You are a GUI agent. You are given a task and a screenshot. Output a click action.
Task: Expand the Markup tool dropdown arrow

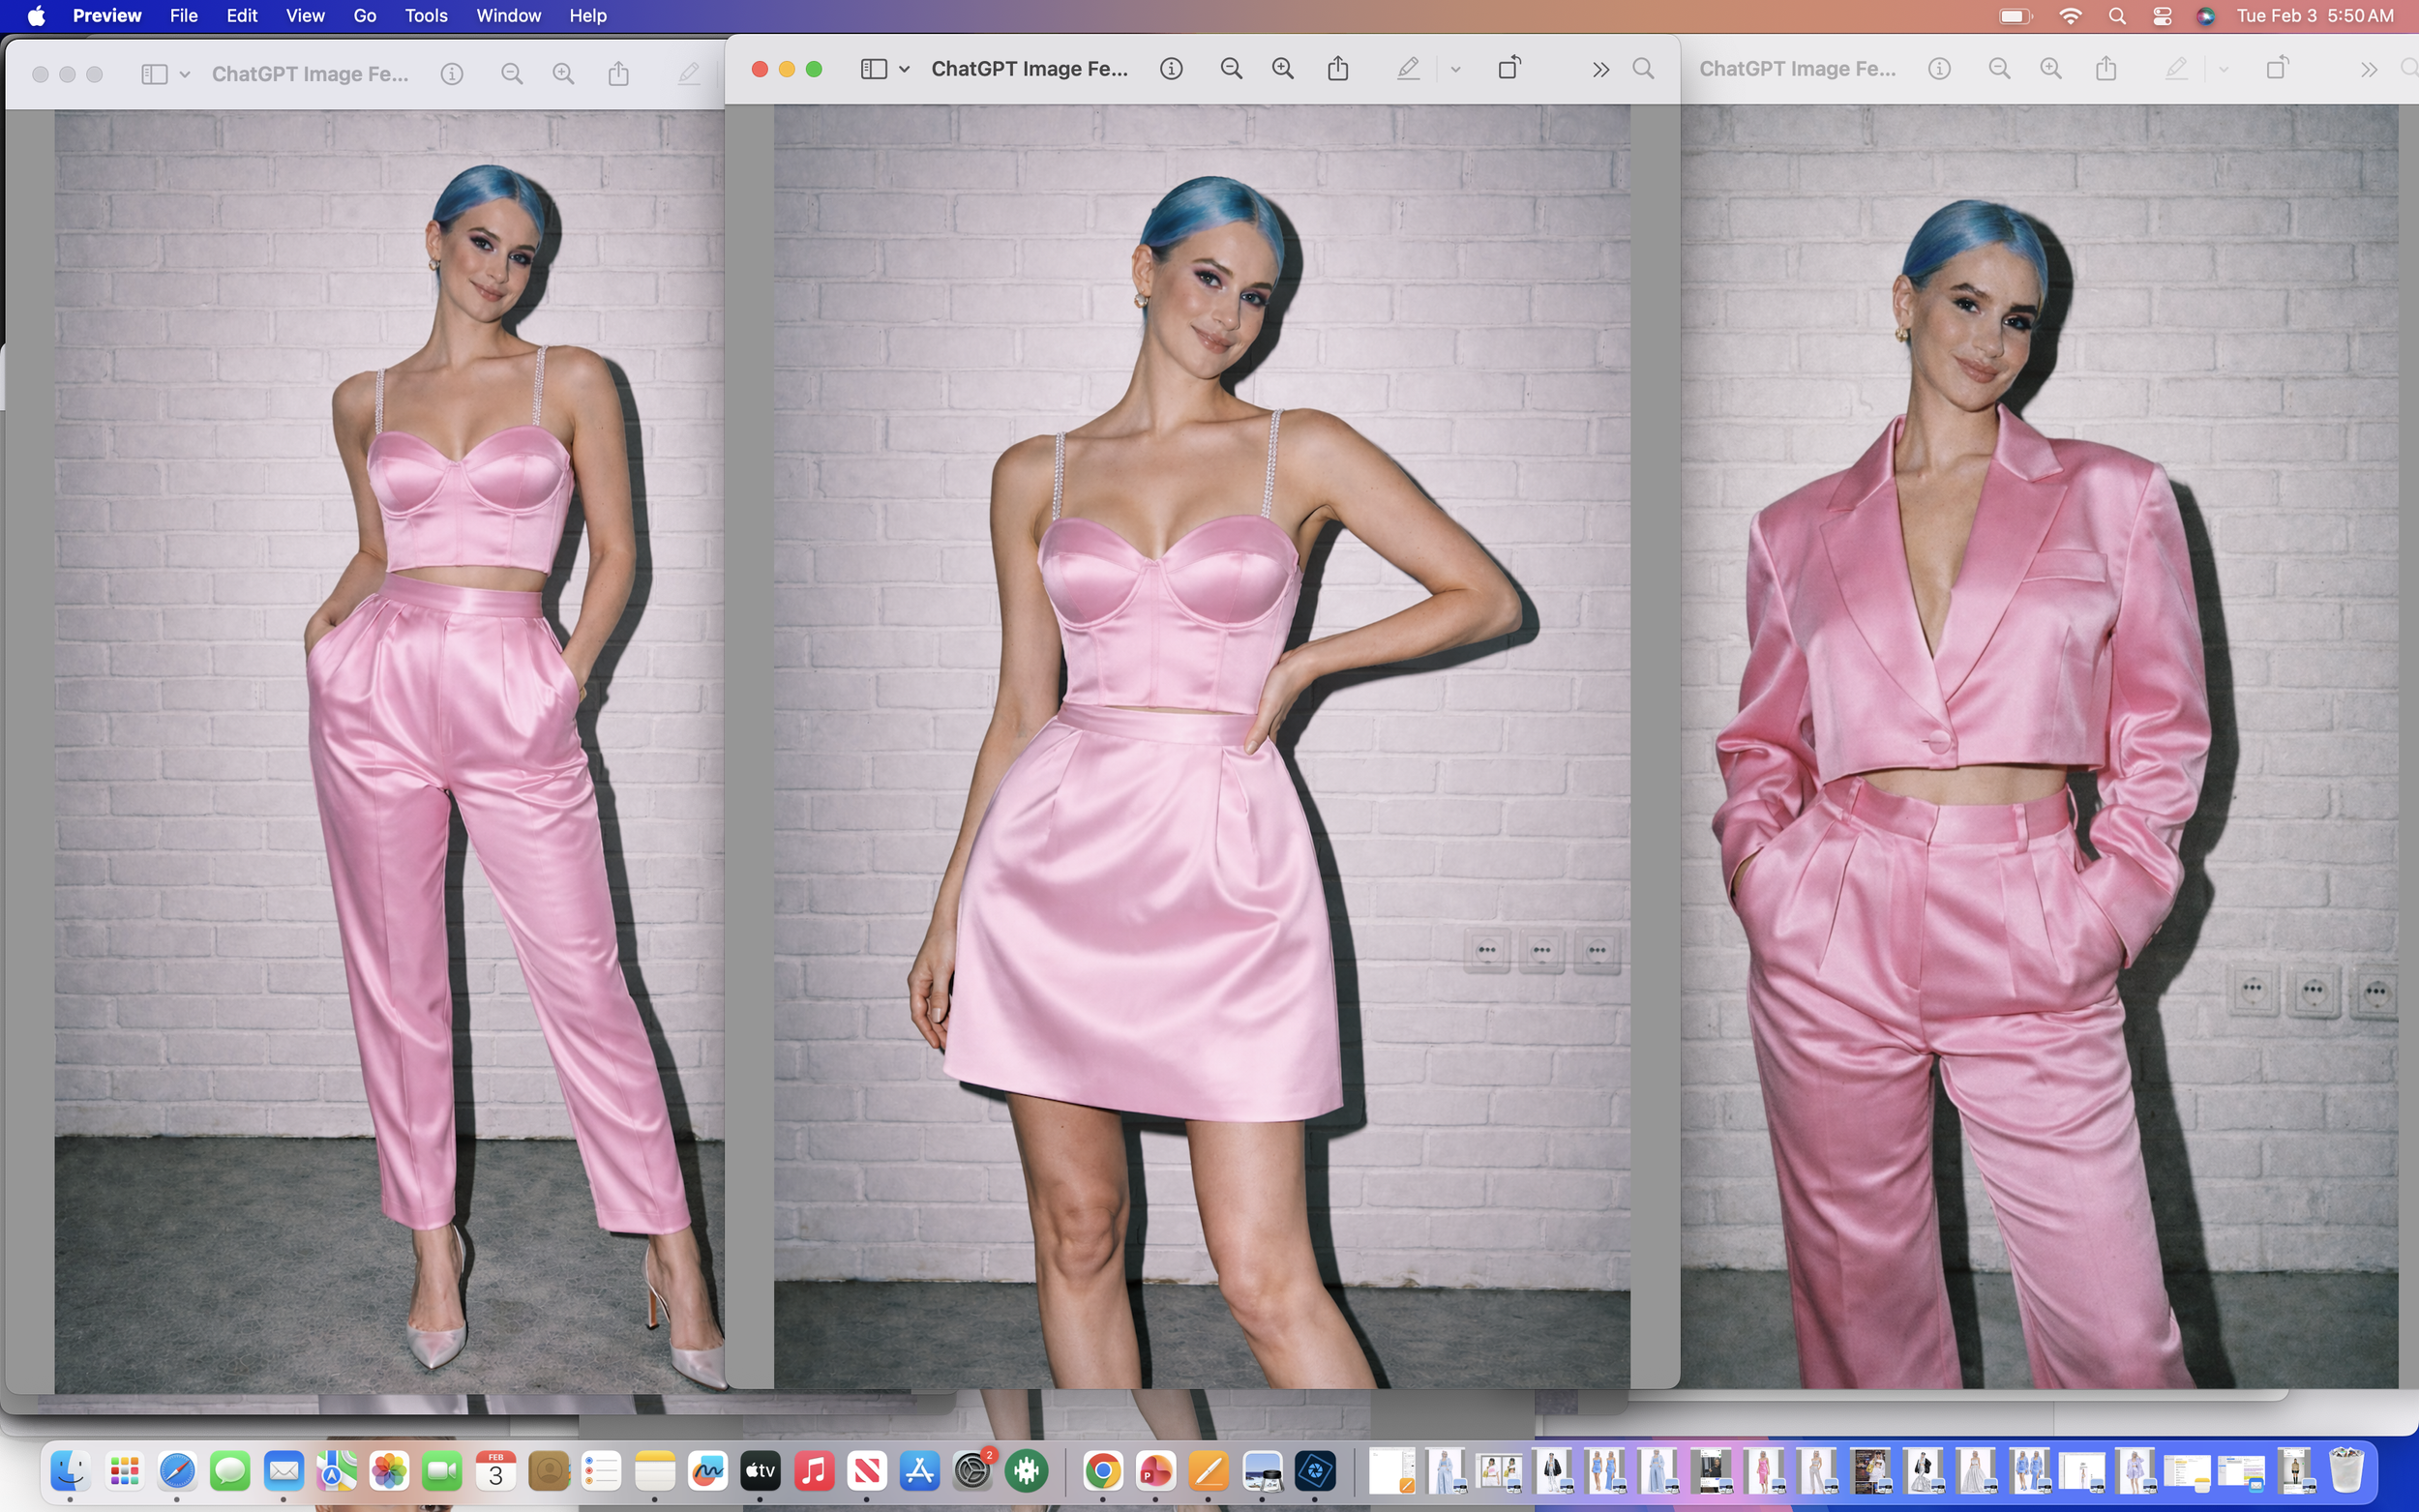1455,69
